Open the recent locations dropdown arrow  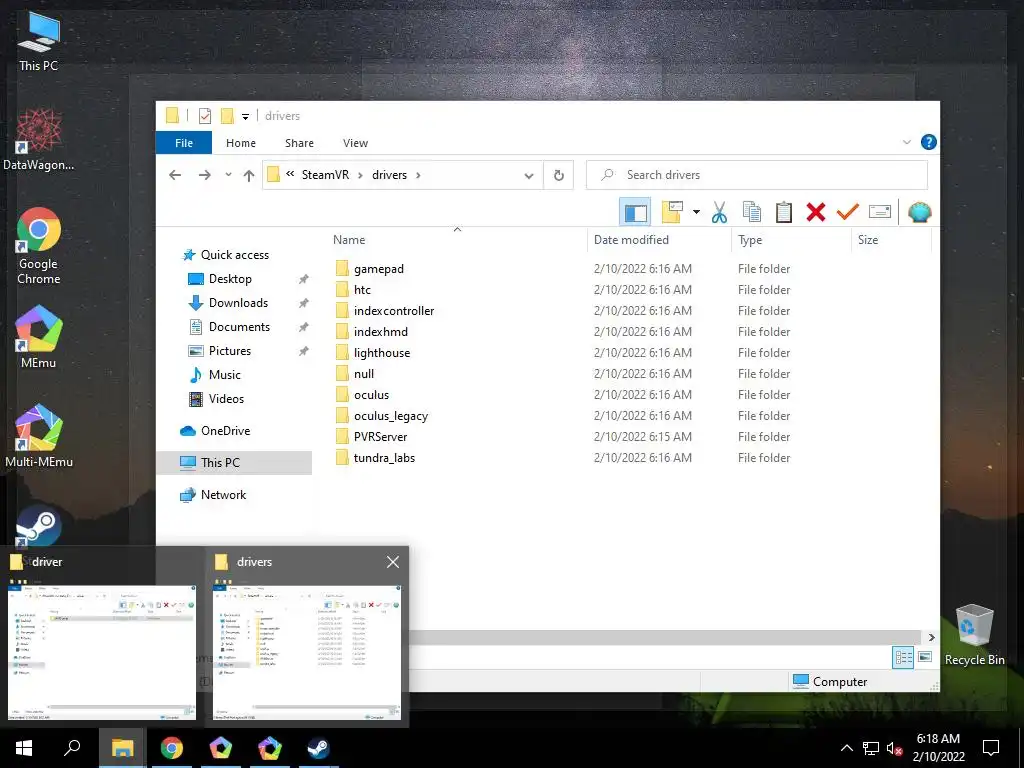228,175
